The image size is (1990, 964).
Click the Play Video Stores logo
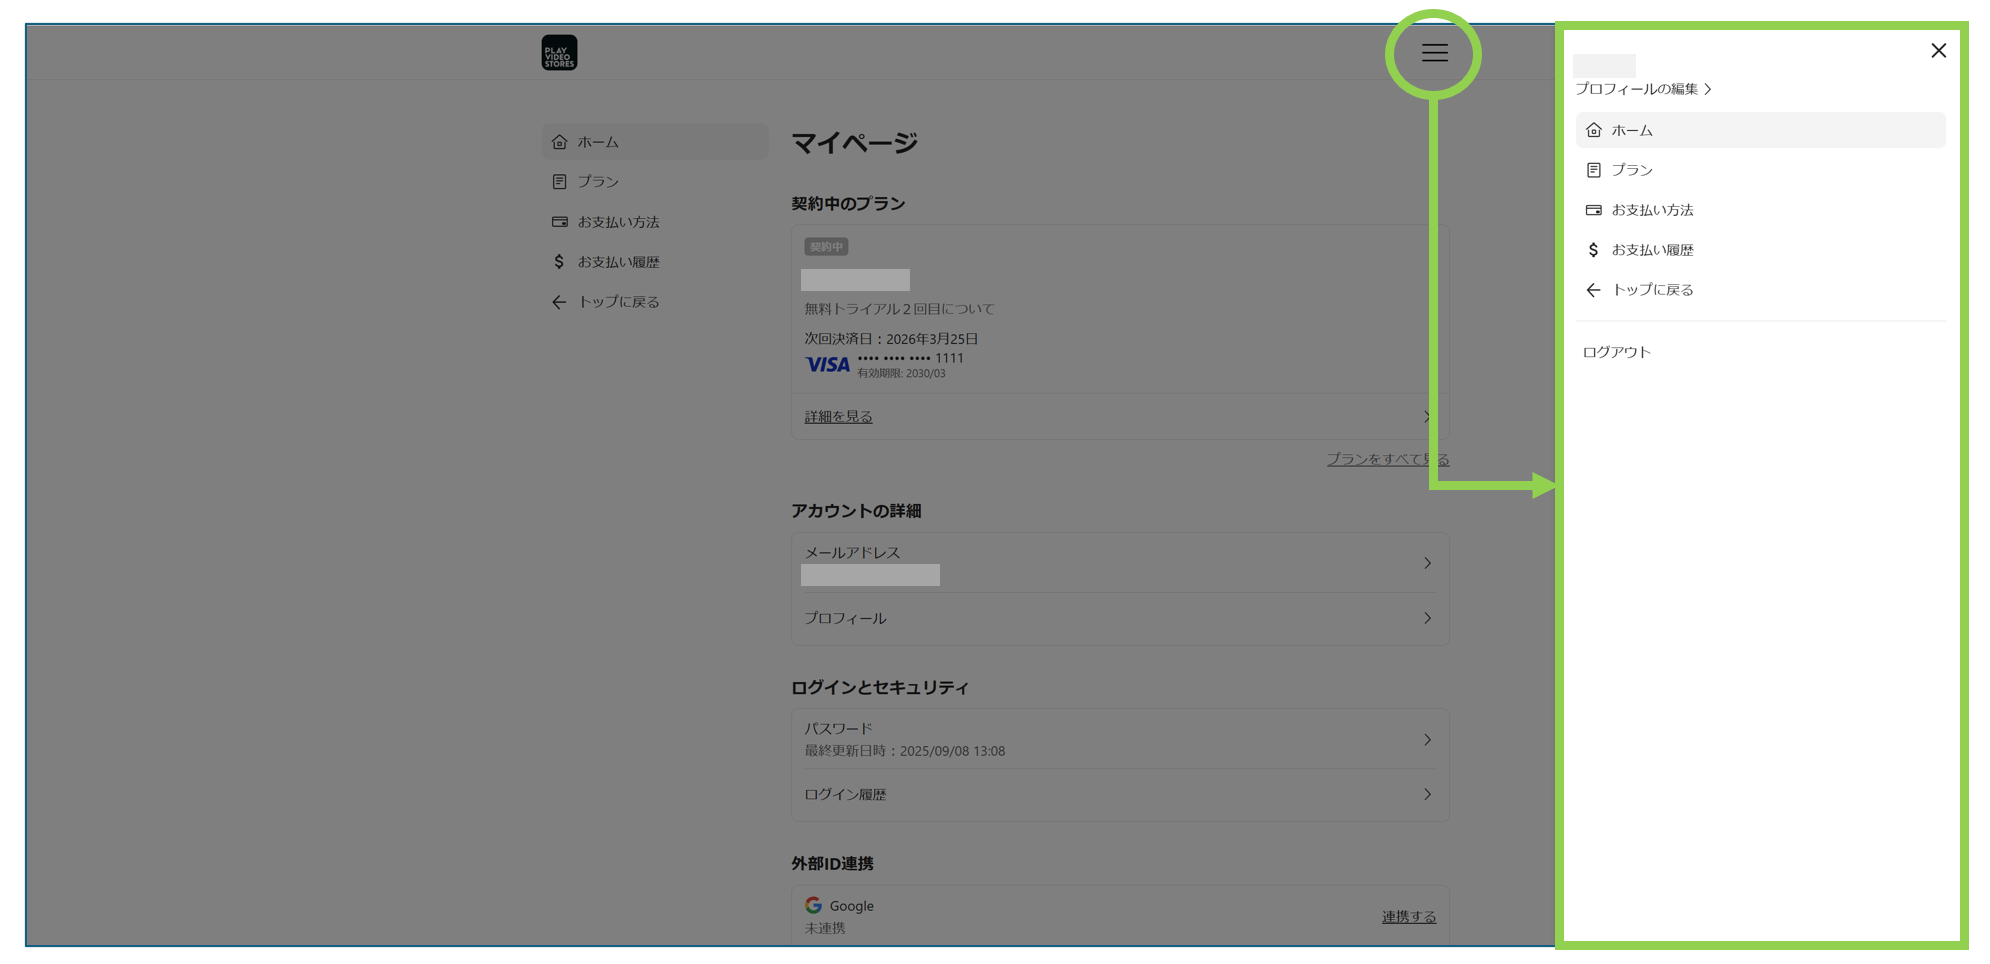[559, 53]
